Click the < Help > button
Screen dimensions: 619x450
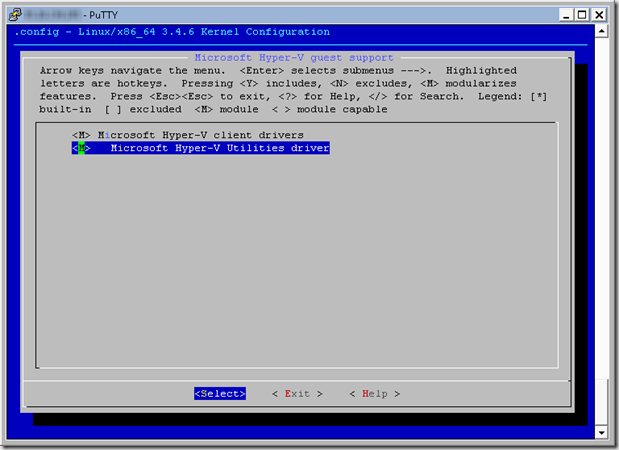tap(375, 394)
